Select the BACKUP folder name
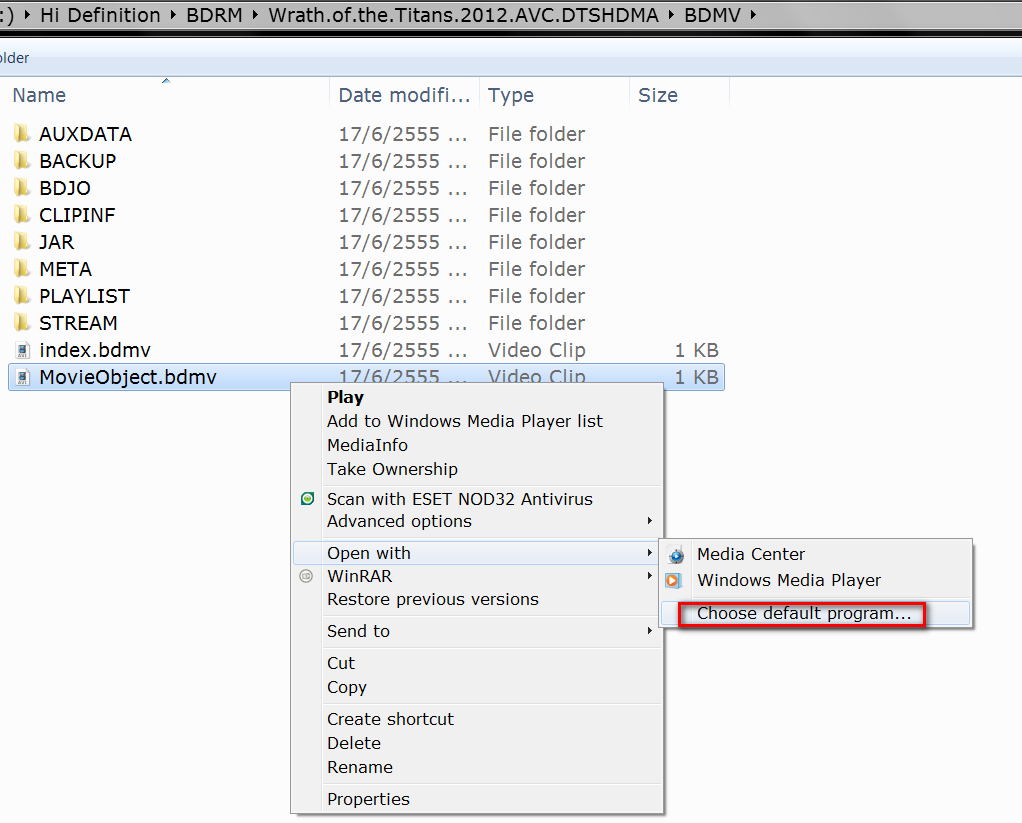 coord(78,161)
